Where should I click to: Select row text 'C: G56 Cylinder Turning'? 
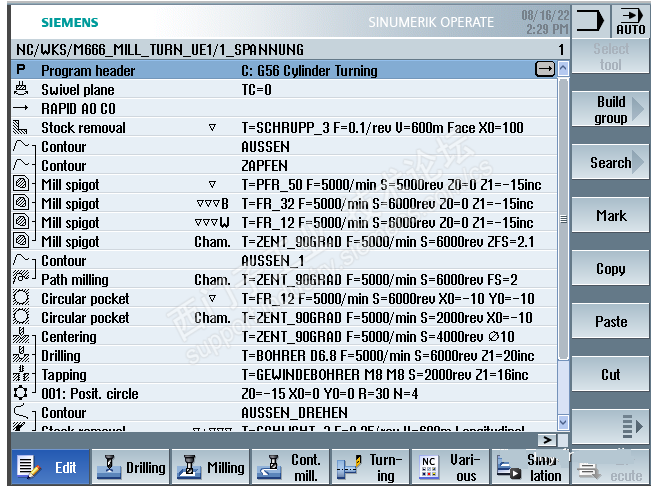tap(309, 70)
